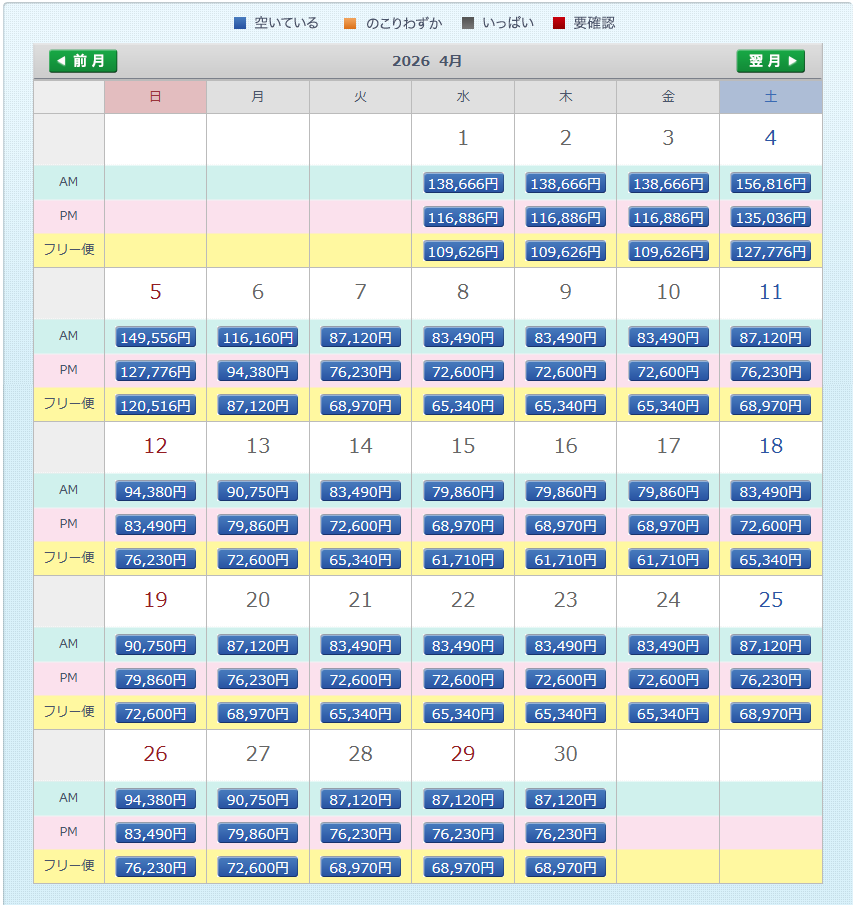Choose April 24 フリー便 price 65,340円

tap(668, 713)
